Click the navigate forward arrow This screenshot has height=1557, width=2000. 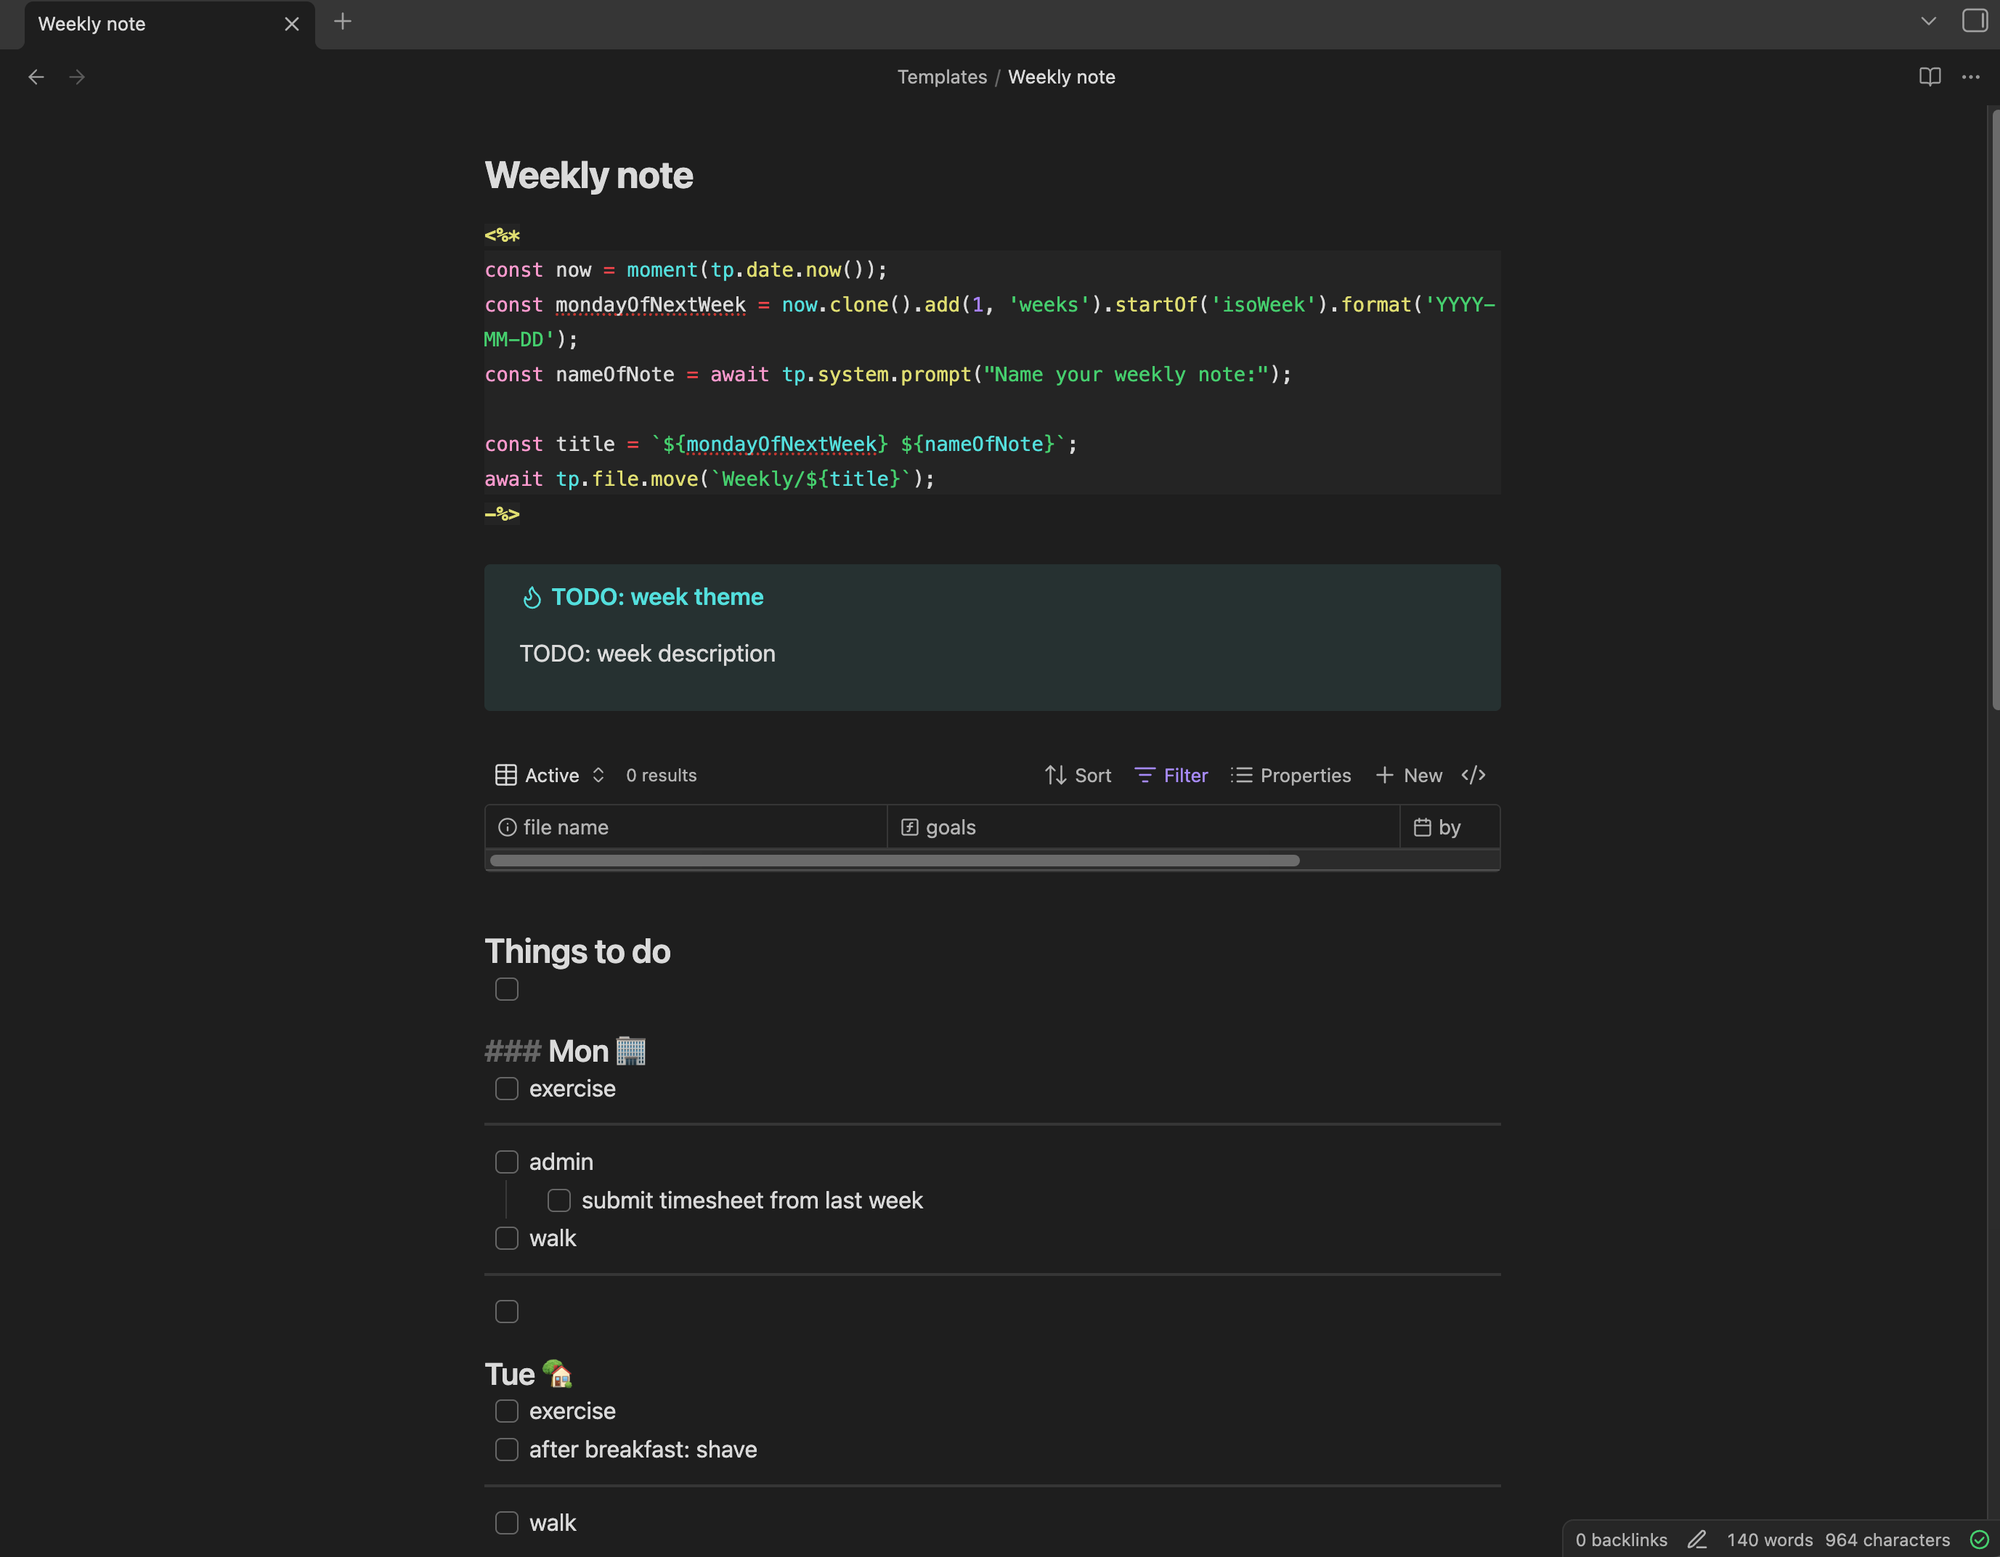pos(77,77)
